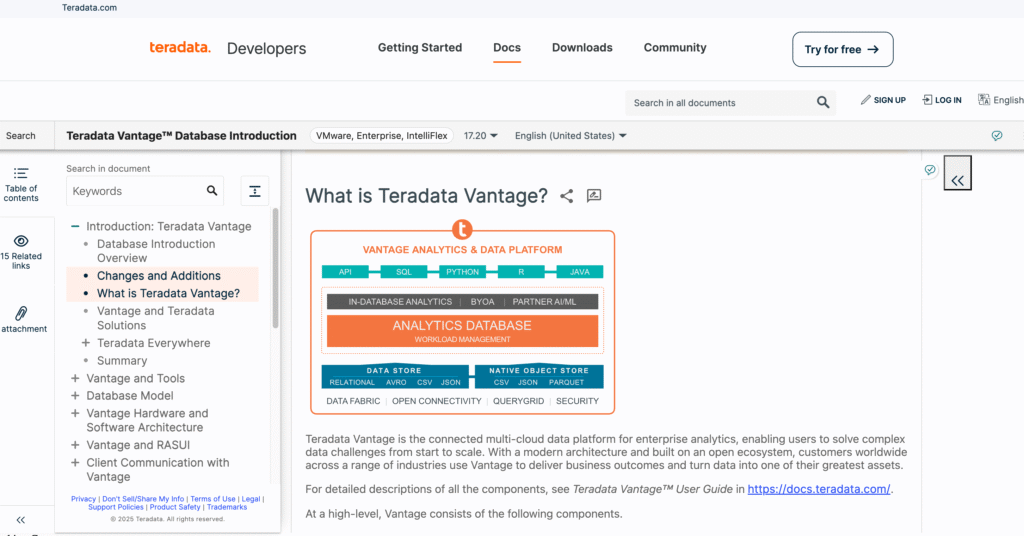Click the Trademarks footer link
Image resolution: width=1024 pixels, height=536 pixels.
[227, 507]
